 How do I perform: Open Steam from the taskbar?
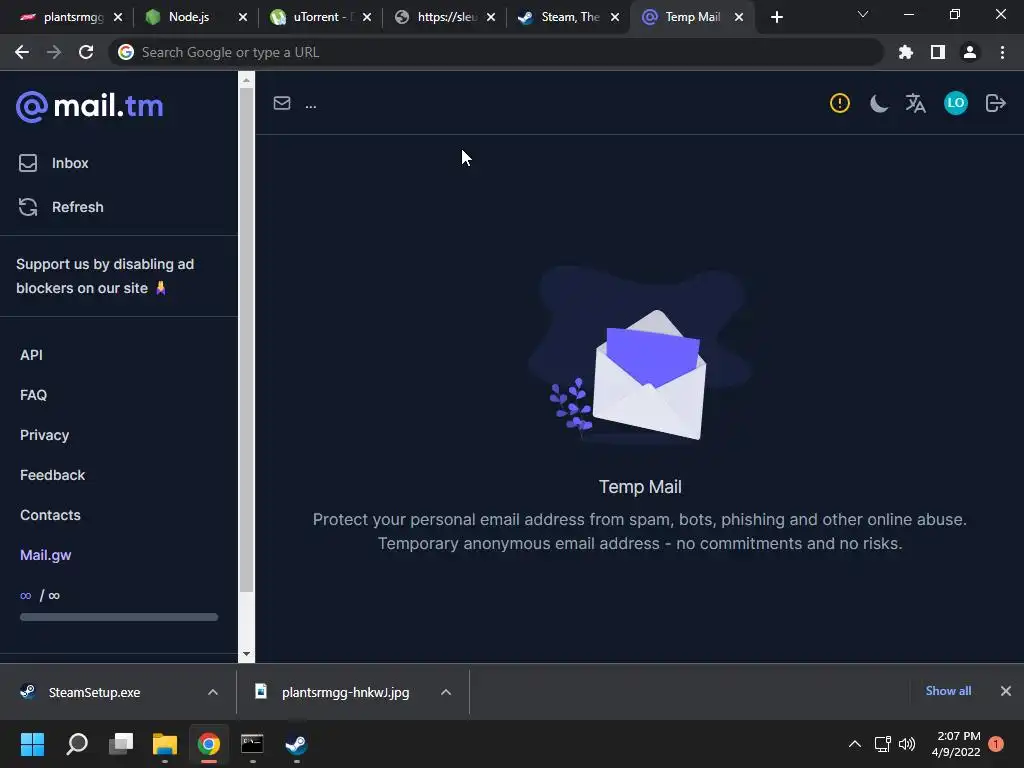[296, 744]
